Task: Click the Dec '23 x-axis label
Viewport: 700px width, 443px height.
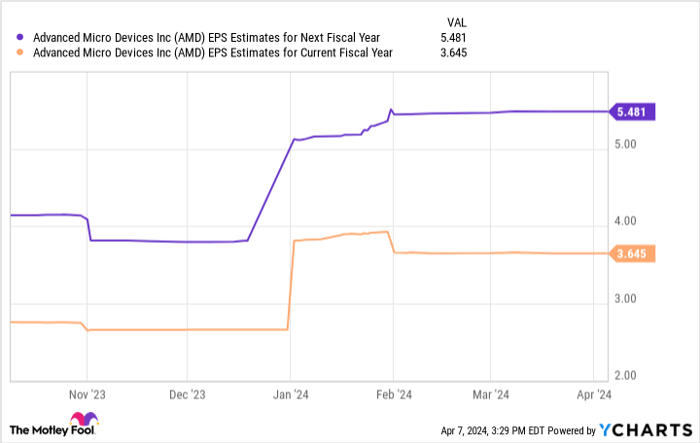Action: pos(187,394)
